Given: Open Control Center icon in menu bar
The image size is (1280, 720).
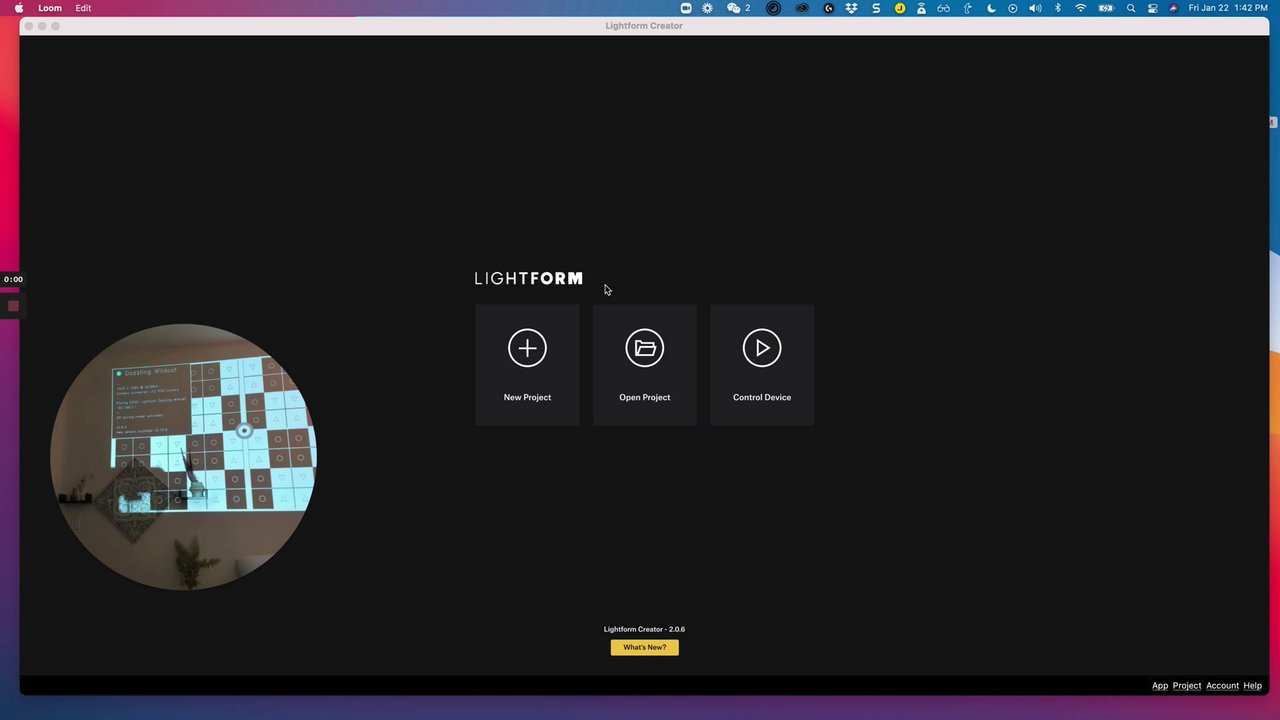Looking at the screenshot, I should click(1153, 8).
